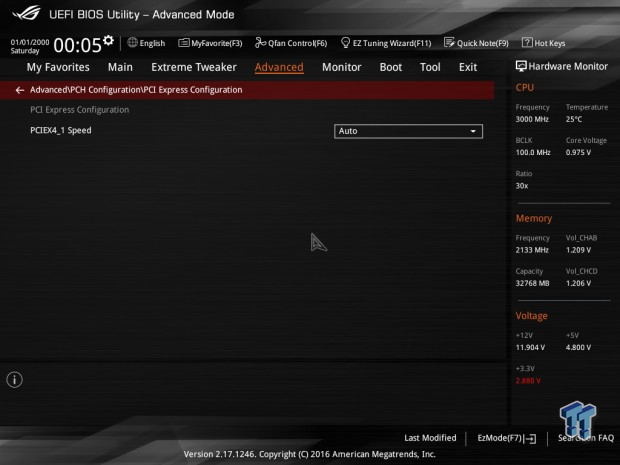The height and width of the screenshot is (465, 620).
Task: Click the Hardware Monitor panel title
Action: coord(568,66)
